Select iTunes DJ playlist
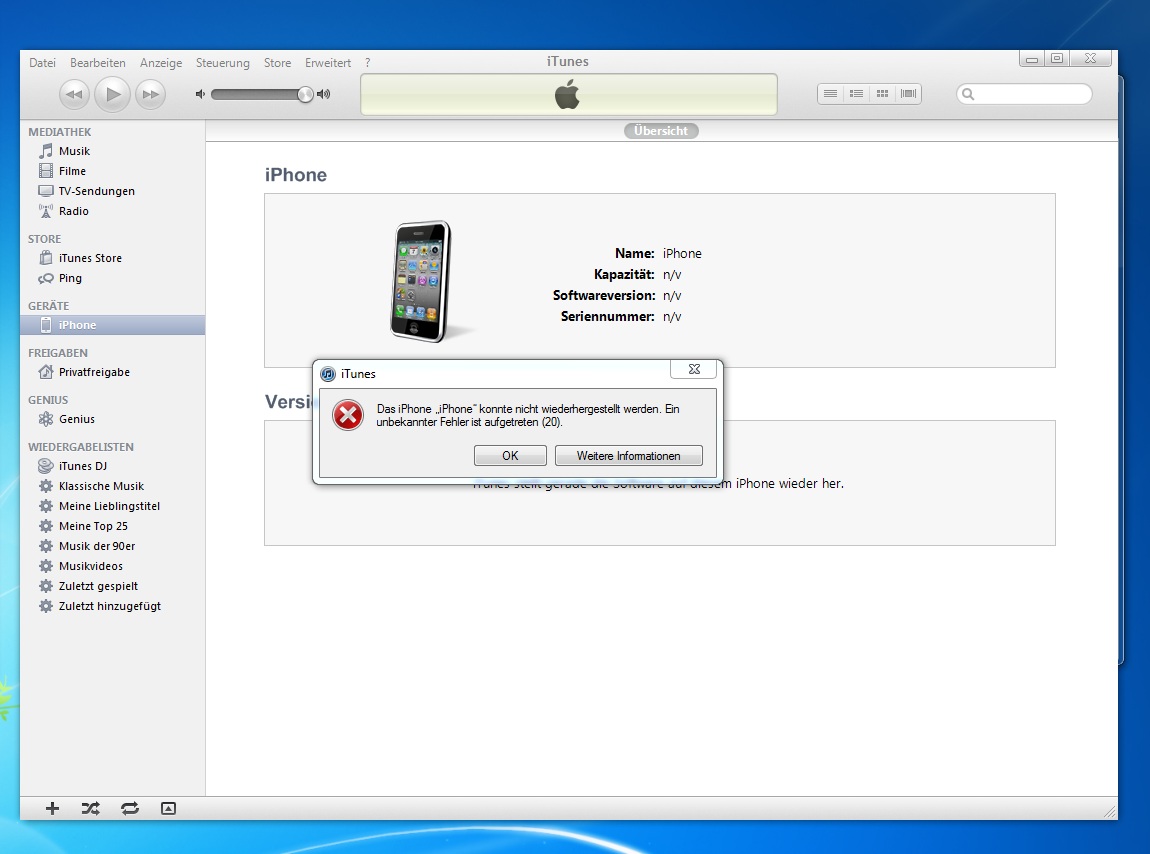 (82, 466)
